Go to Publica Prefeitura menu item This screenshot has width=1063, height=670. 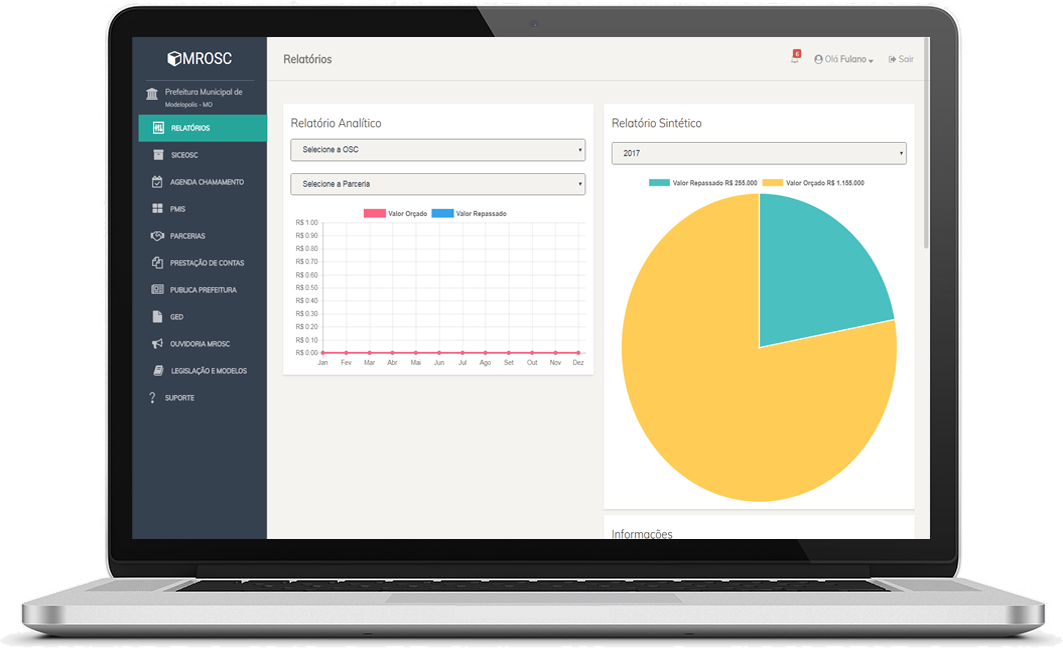click(x=203, y=290)
